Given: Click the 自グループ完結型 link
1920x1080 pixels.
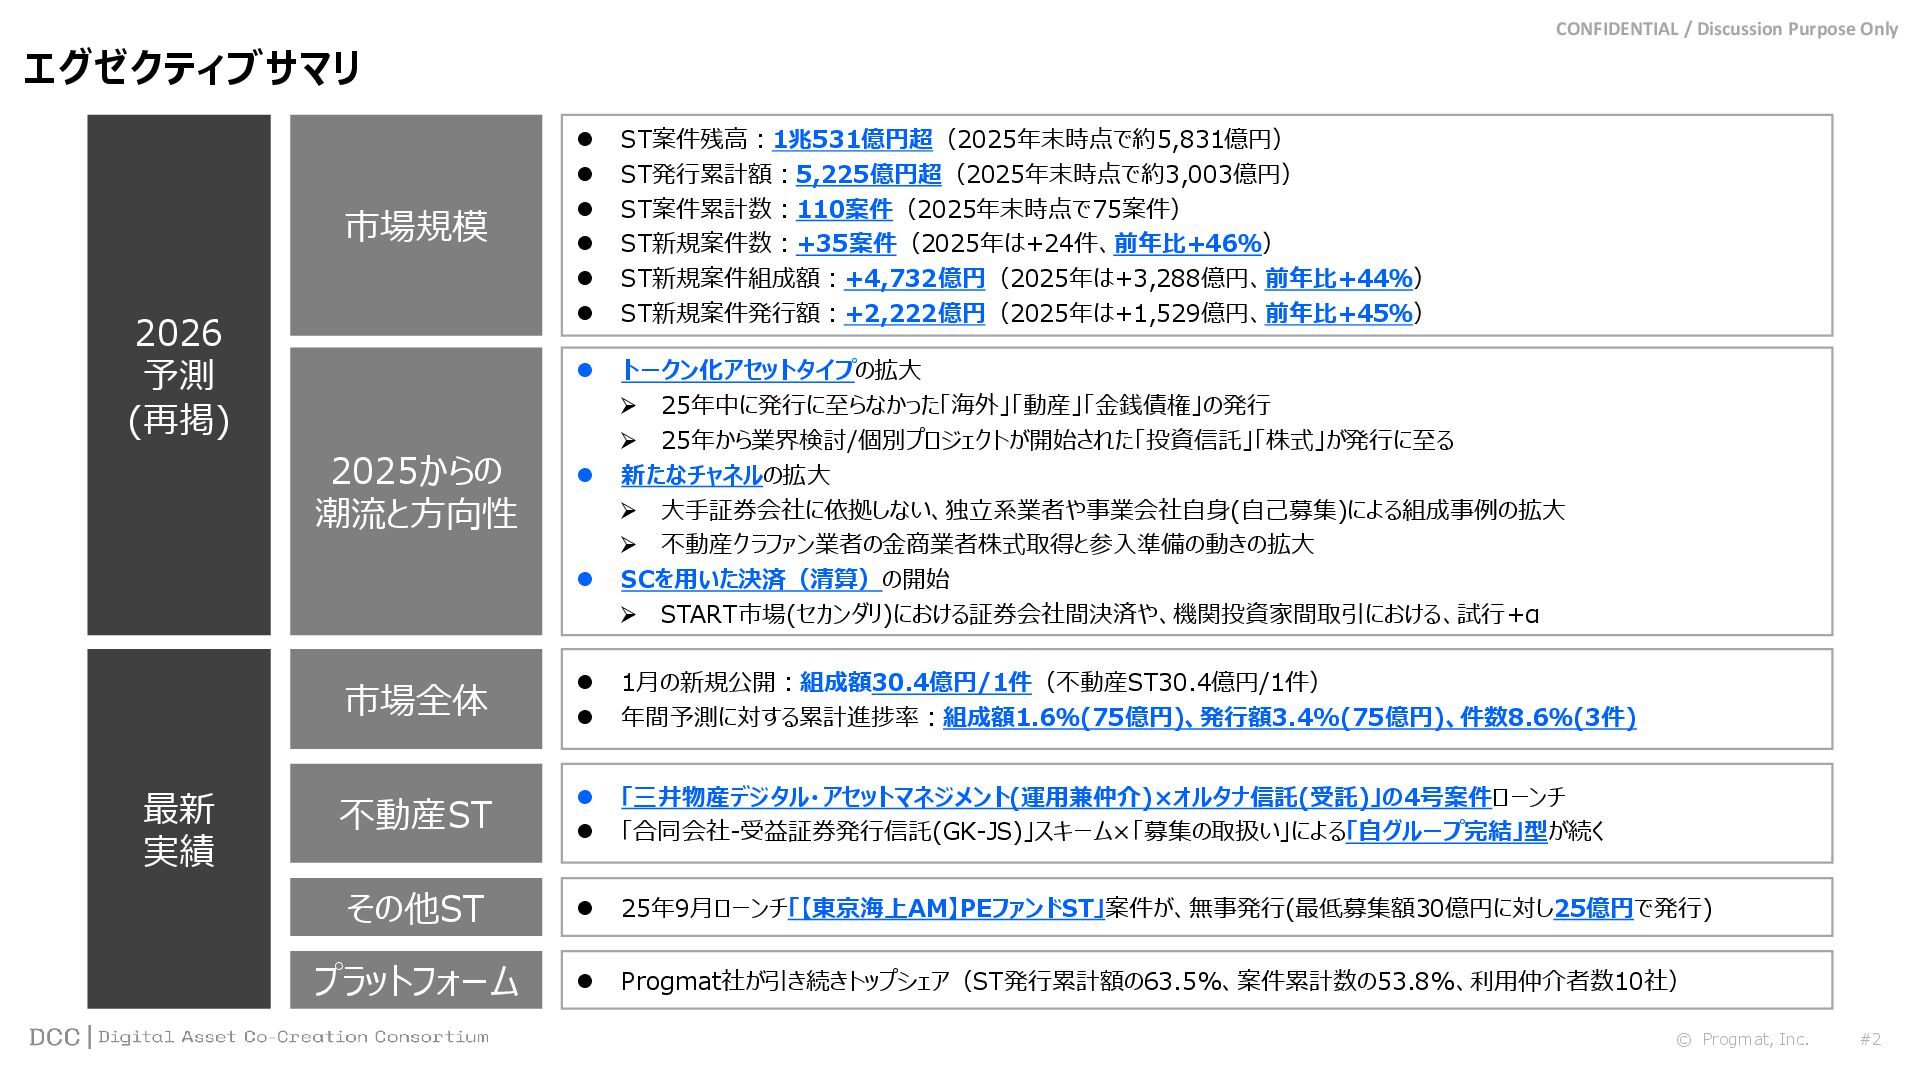Looking at the screenshot, I should click(1446, 831).
